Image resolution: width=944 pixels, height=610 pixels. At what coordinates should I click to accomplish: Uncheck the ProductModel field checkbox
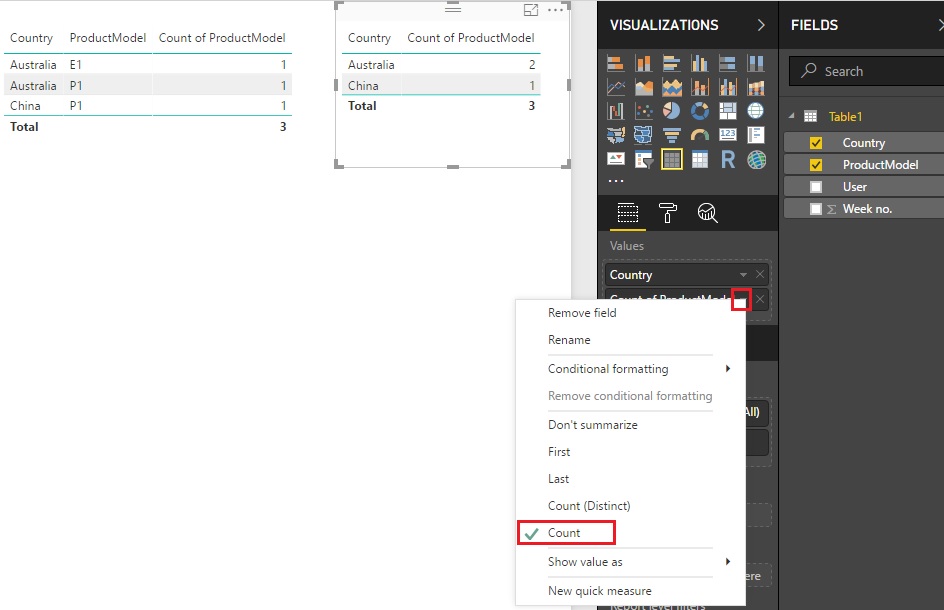click(816, 164)
